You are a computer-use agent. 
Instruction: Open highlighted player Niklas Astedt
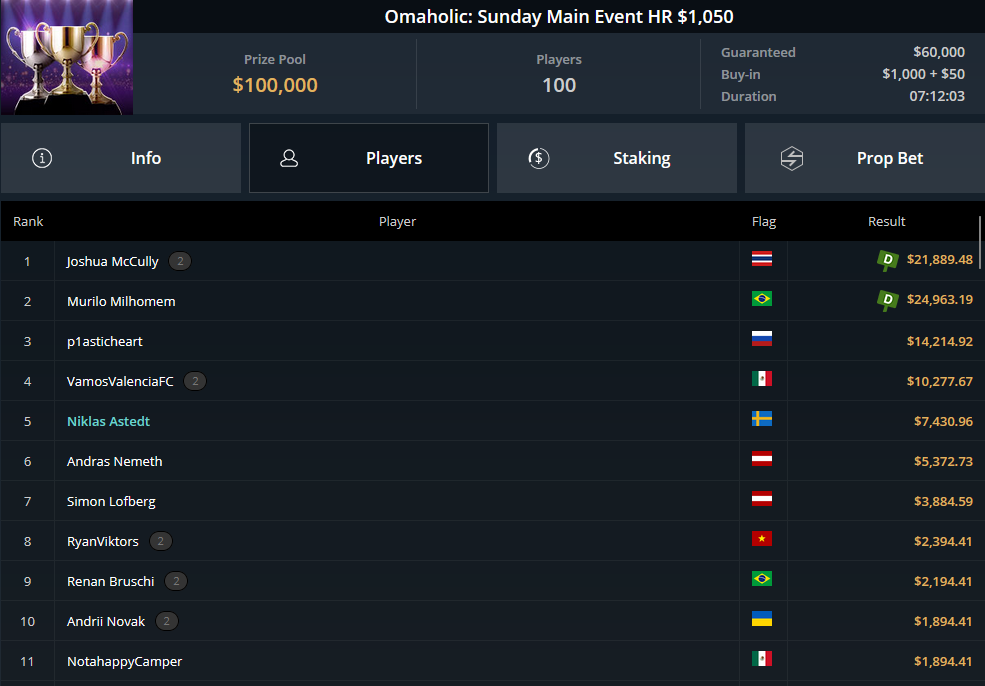pyautogui.click(x=109, y=422)
